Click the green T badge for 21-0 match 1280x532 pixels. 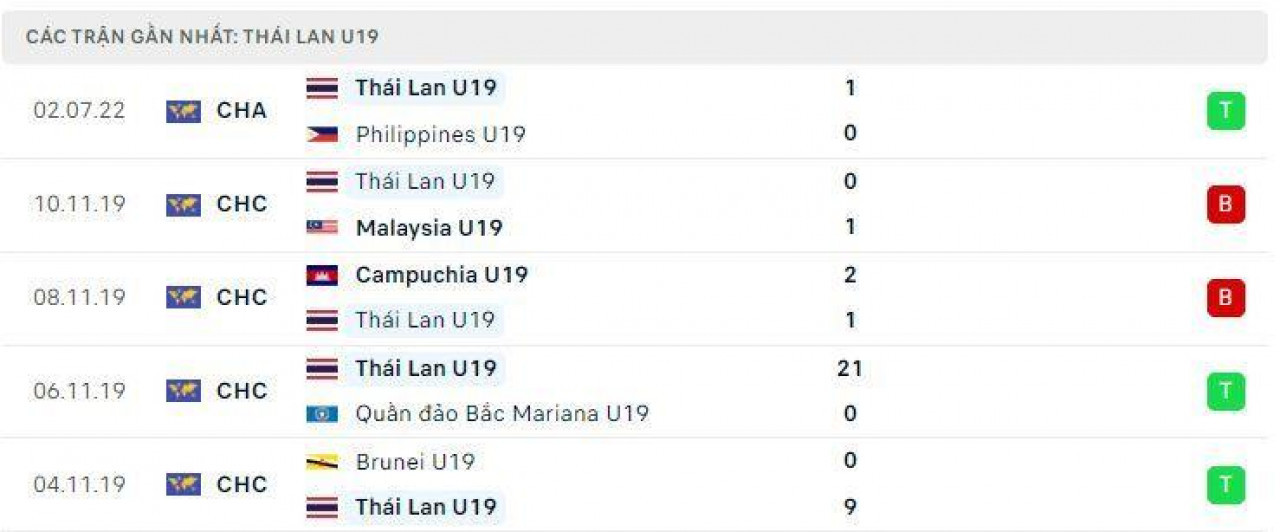1225,391
